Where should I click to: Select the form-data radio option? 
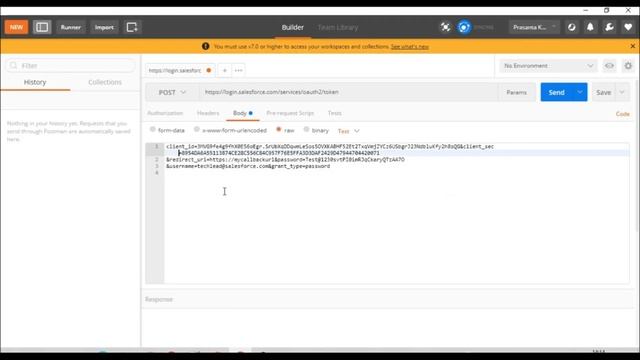153,130
